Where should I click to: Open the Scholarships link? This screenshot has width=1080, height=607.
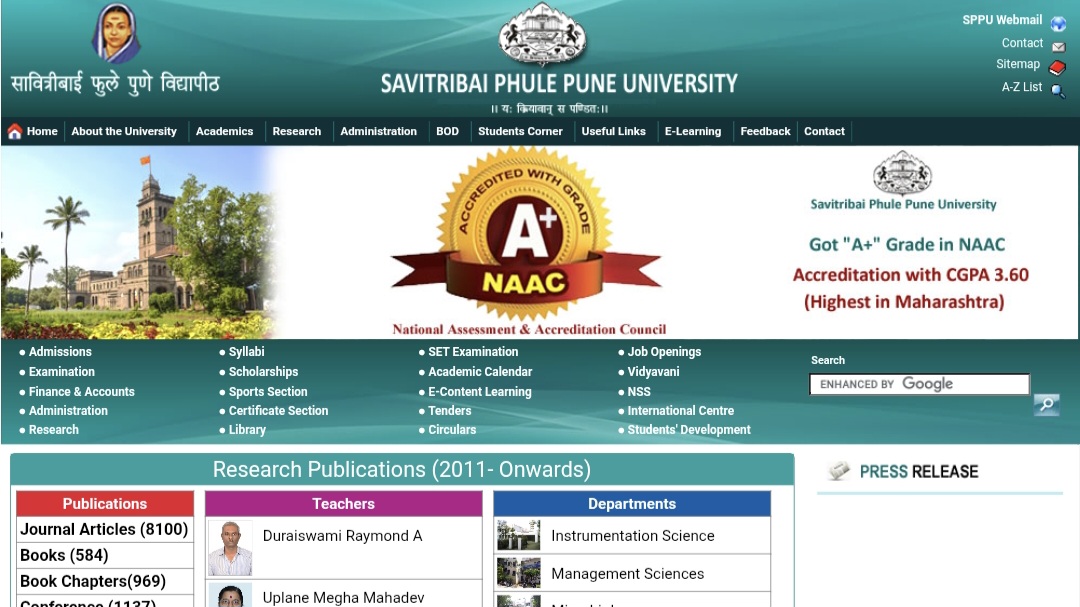pyautogui.click(x=263, y=371)
